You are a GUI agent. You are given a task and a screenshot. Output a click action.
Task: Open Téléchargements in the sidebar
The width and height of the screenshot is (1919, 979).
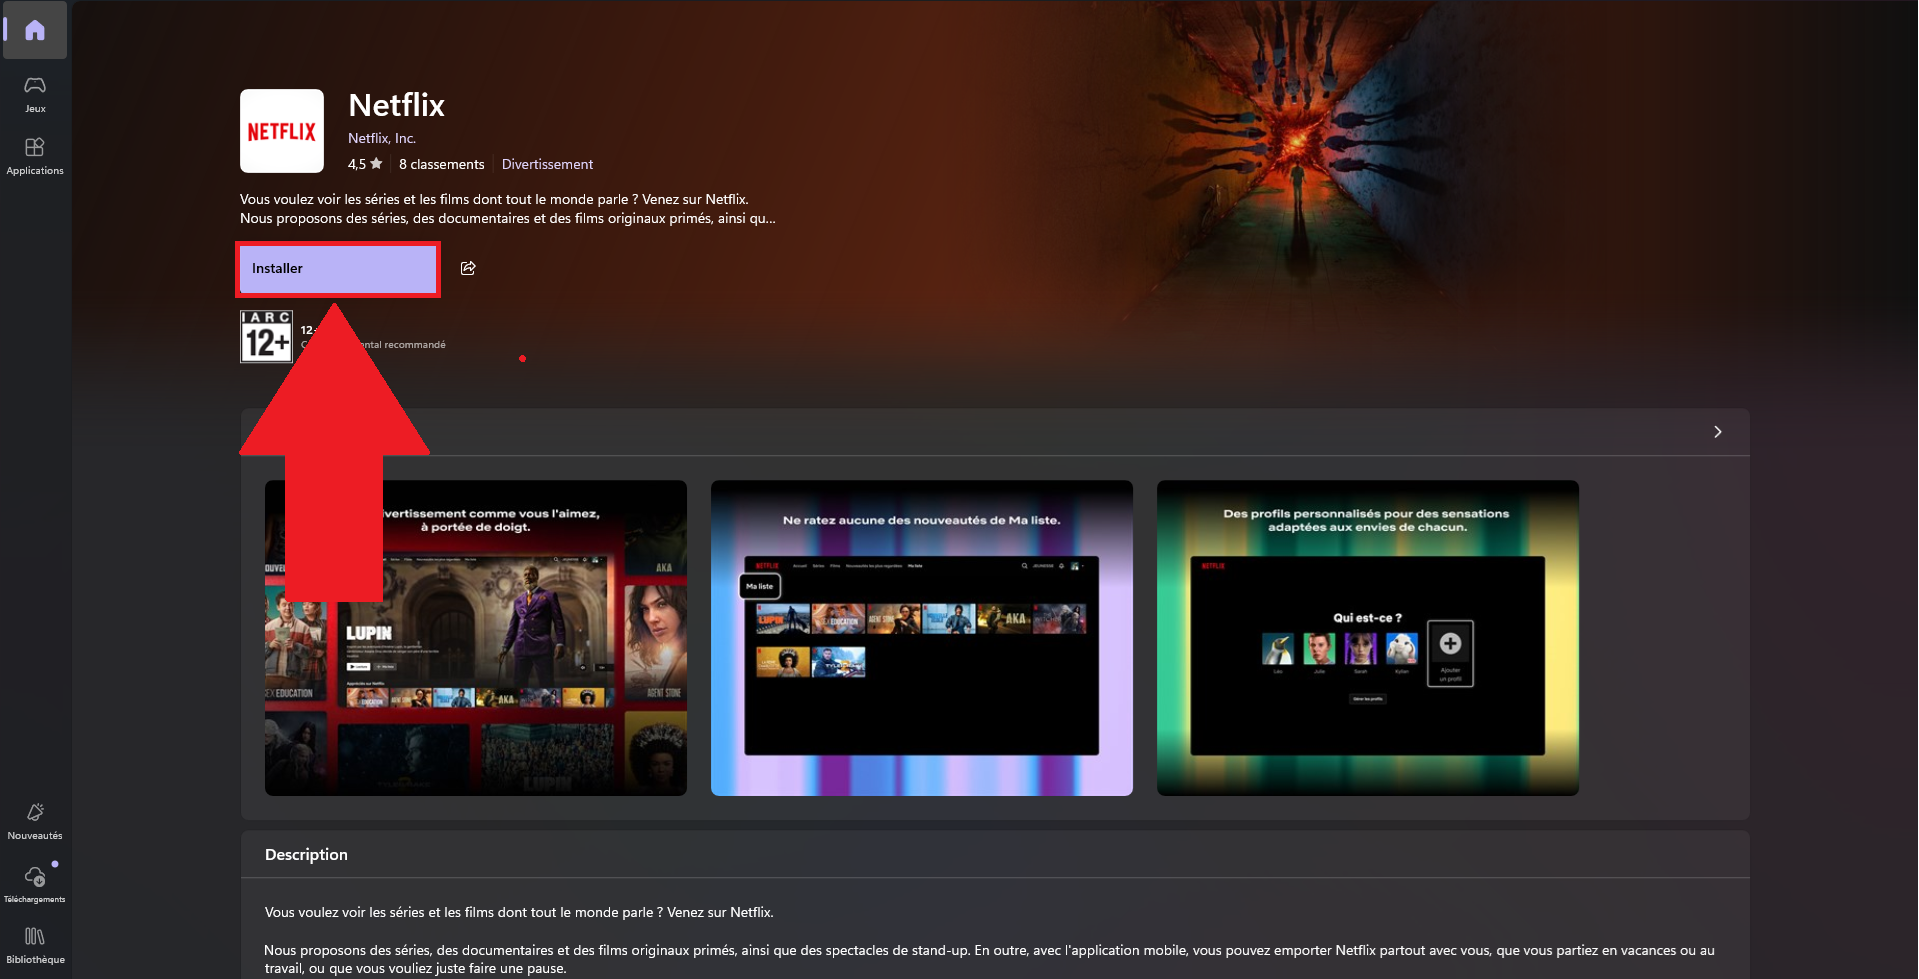35,884
